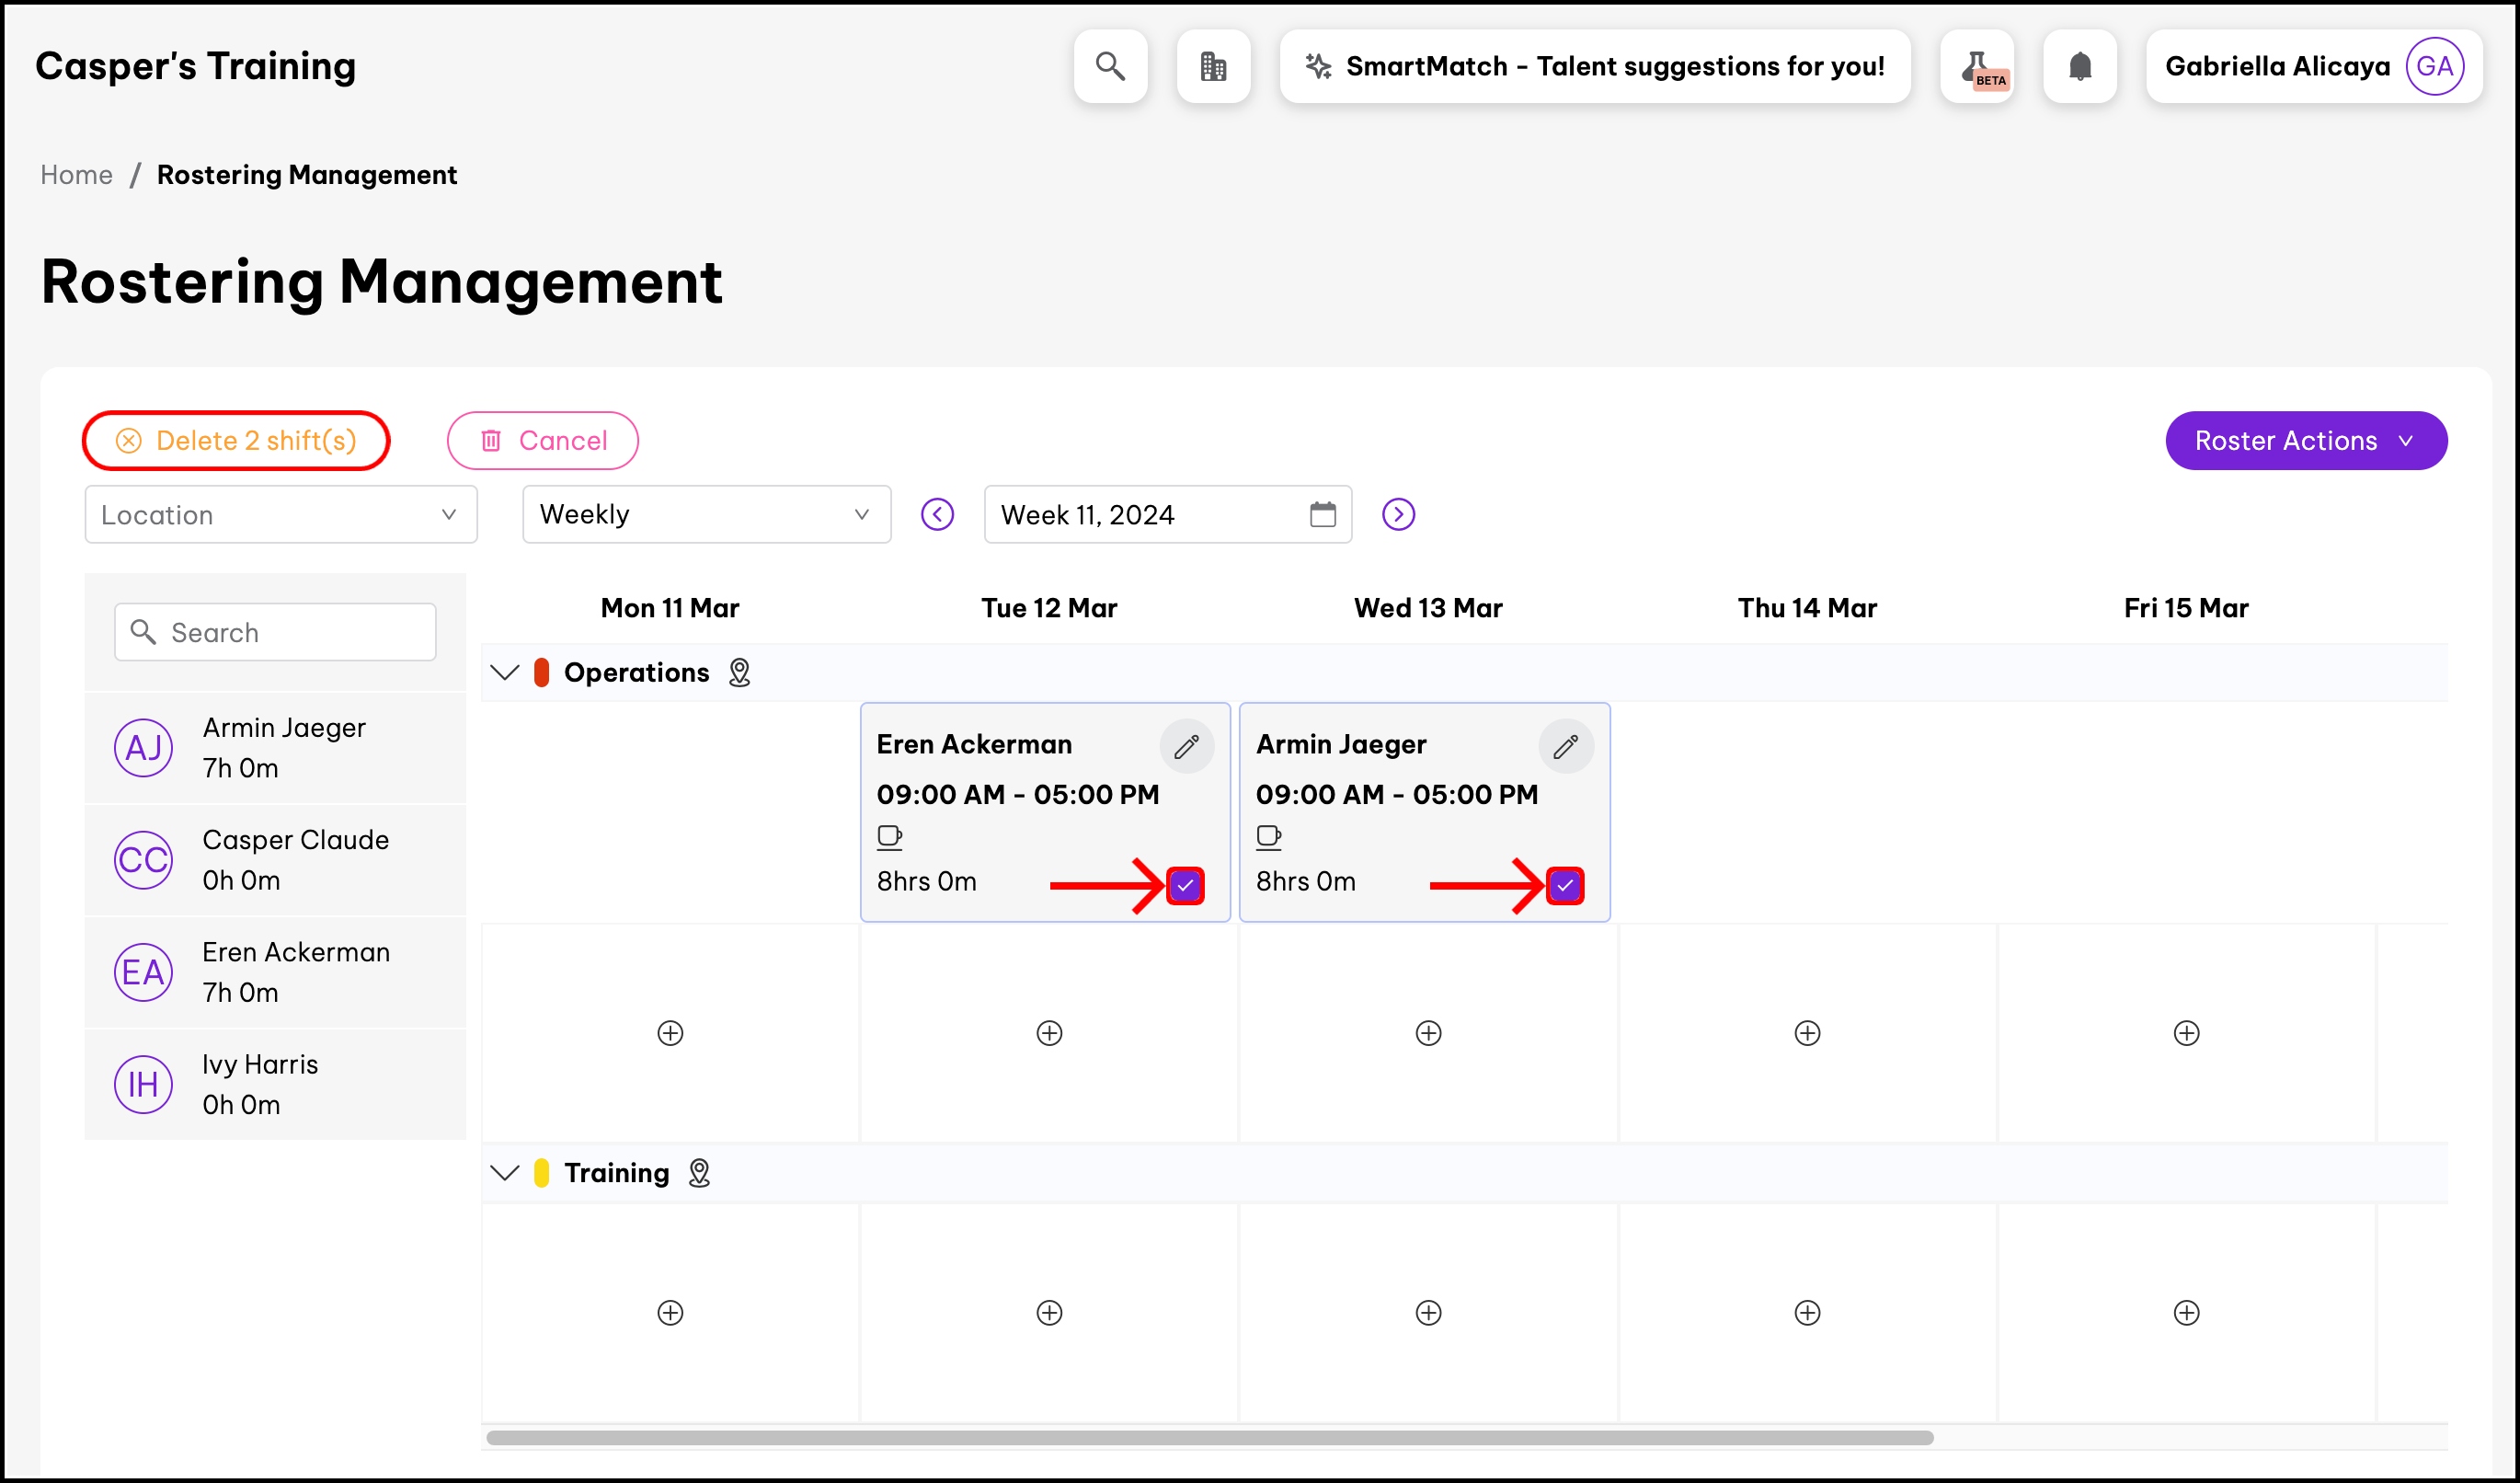Open the Weekly view dropdown
The height and width of the screenshot is (1483, 2520).
(x=706, y=514)
